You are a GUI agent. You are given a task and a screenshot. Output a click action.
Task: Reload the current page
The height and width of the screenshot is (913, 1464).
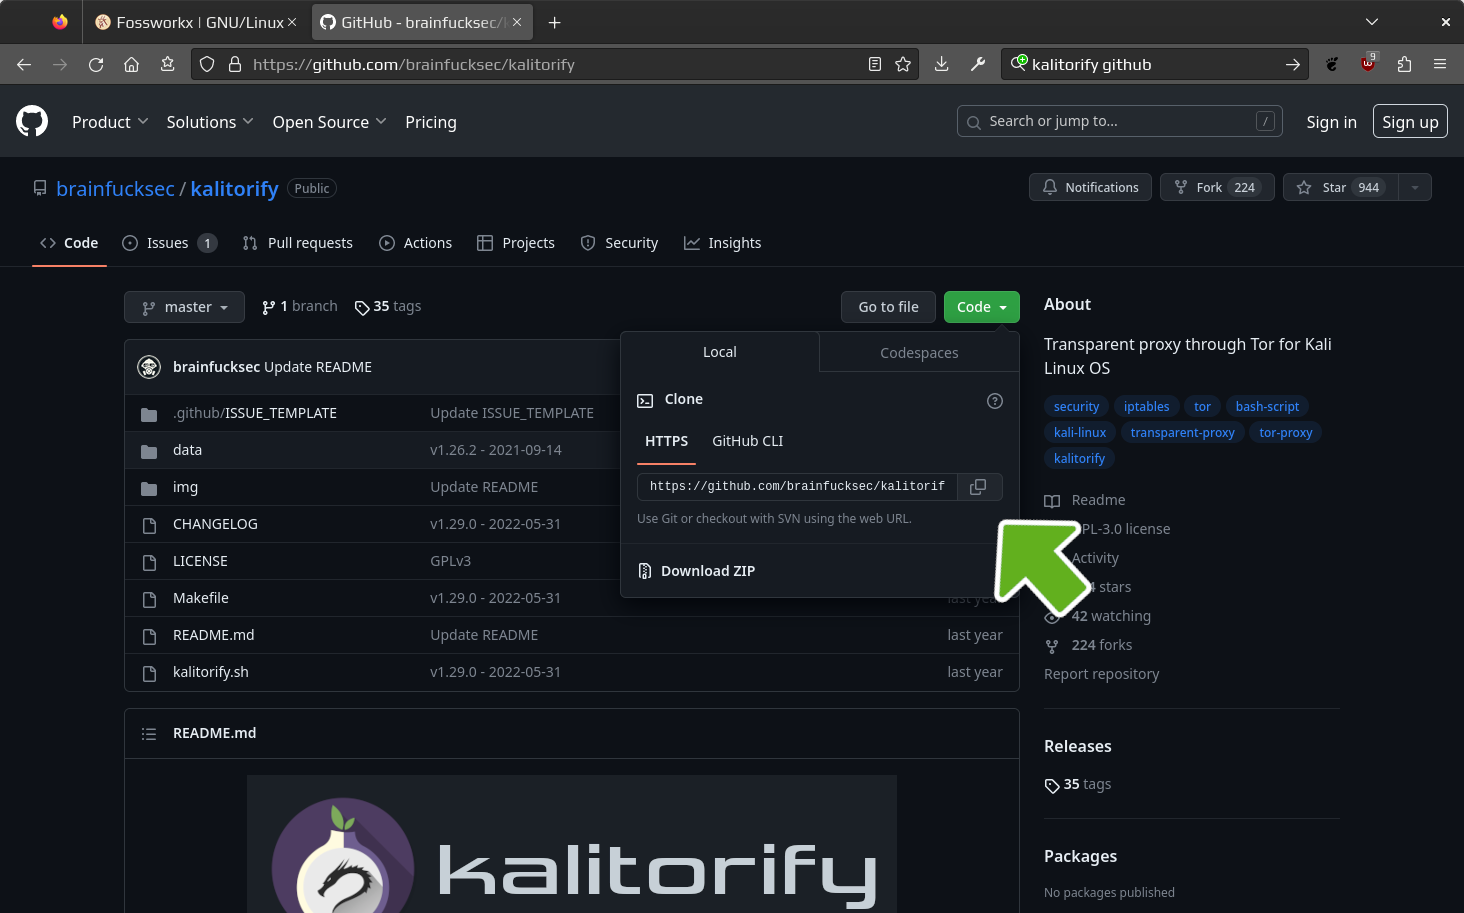(96, 64)
